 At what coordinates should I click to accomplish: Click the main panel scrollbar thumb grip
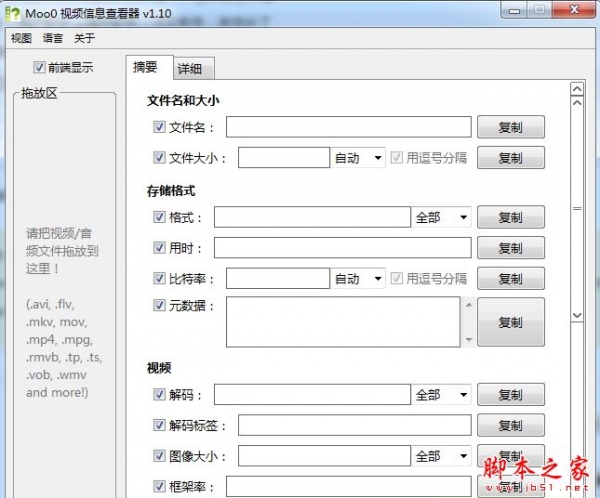[577, 209]
